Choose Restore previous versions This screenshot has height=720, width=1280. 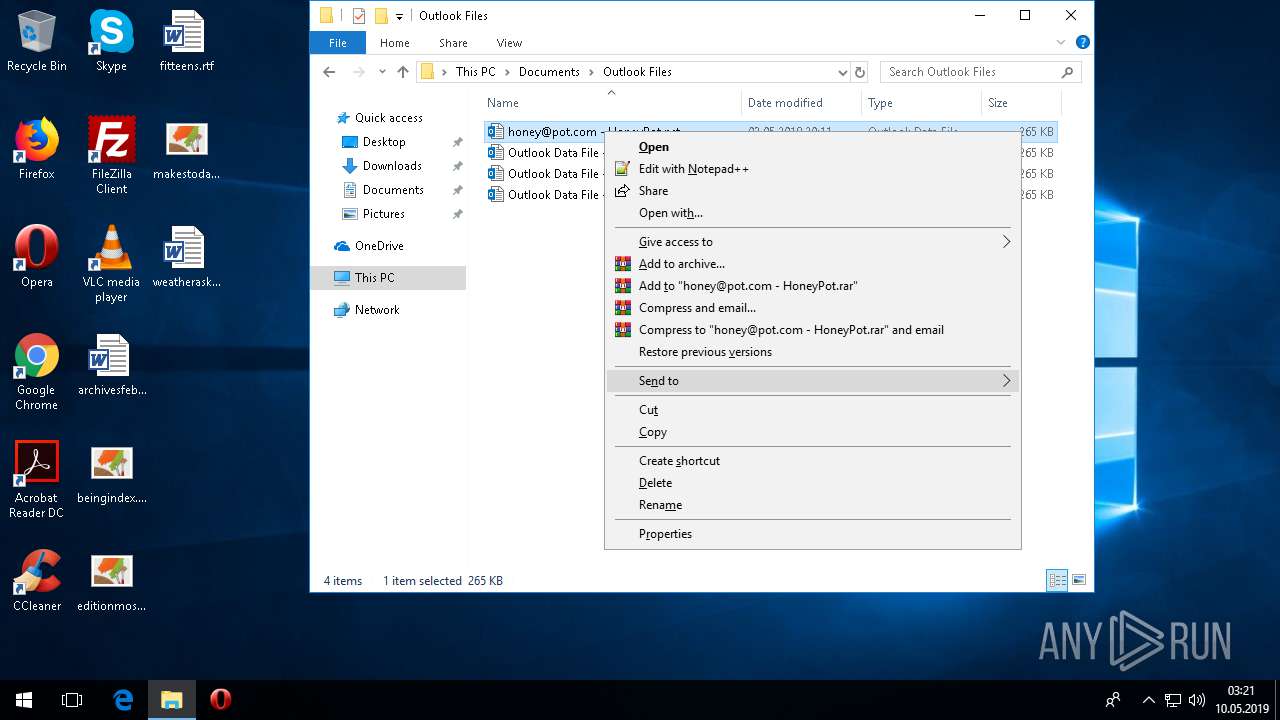pos(813,352)
